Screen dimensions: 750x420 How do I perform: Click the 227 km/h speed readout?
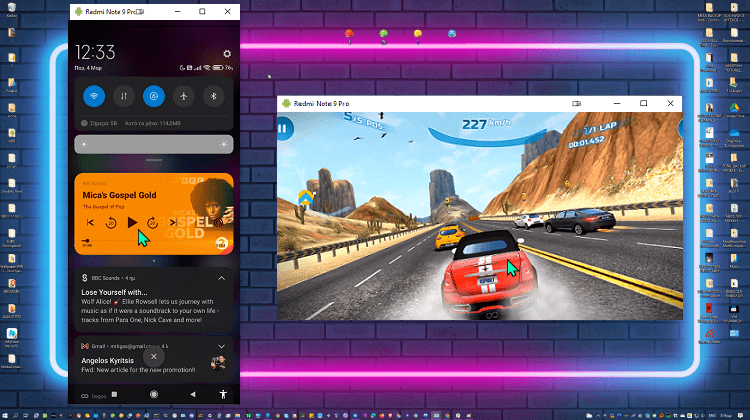pyautogui.click(x=485, y=124)
